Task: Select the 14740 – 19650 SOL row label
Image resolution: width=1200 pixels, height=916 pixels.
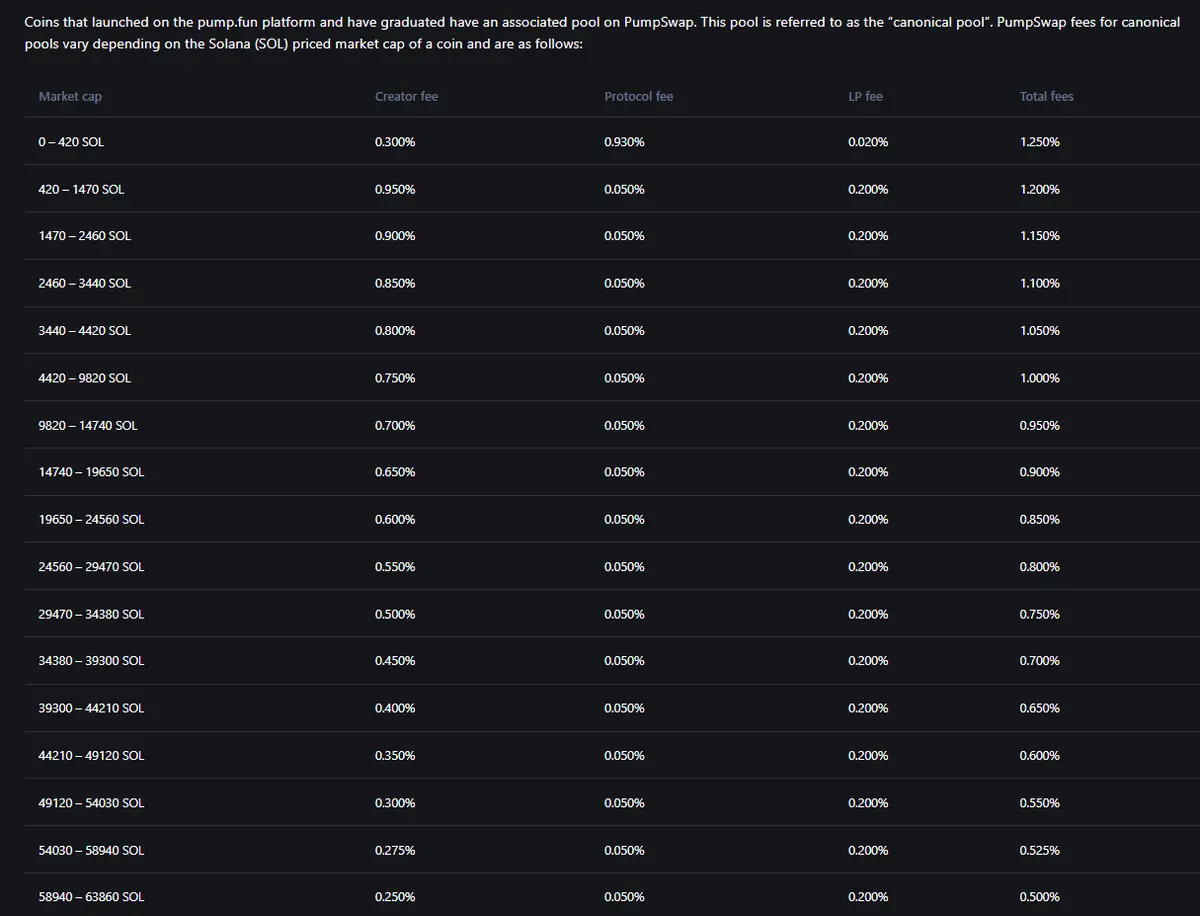Action: pos(91,472)
